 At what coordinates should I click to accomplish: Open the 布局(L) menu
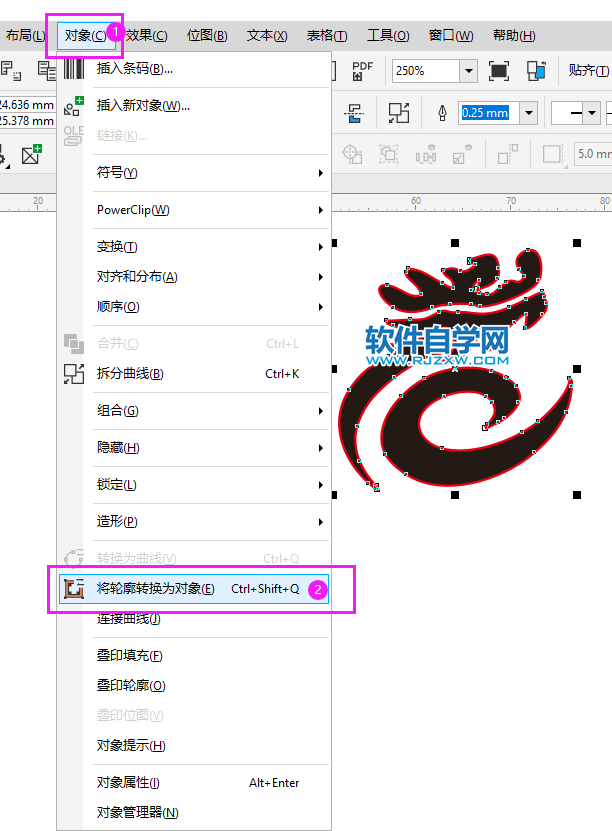[x=25, y=36]
